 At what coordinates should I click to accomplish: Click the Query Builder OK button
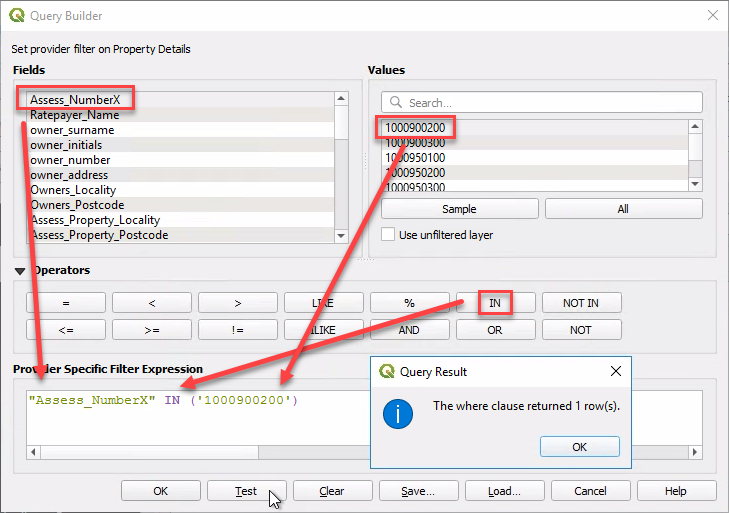tap(161, 491)
